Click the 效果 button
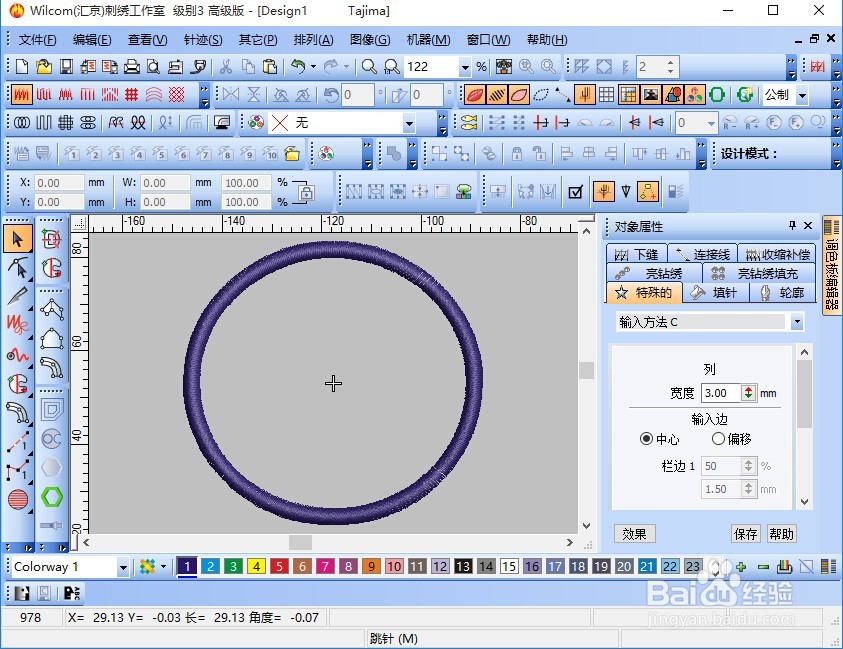This screenshot has width=843, height=649. (x=634, y=534)
